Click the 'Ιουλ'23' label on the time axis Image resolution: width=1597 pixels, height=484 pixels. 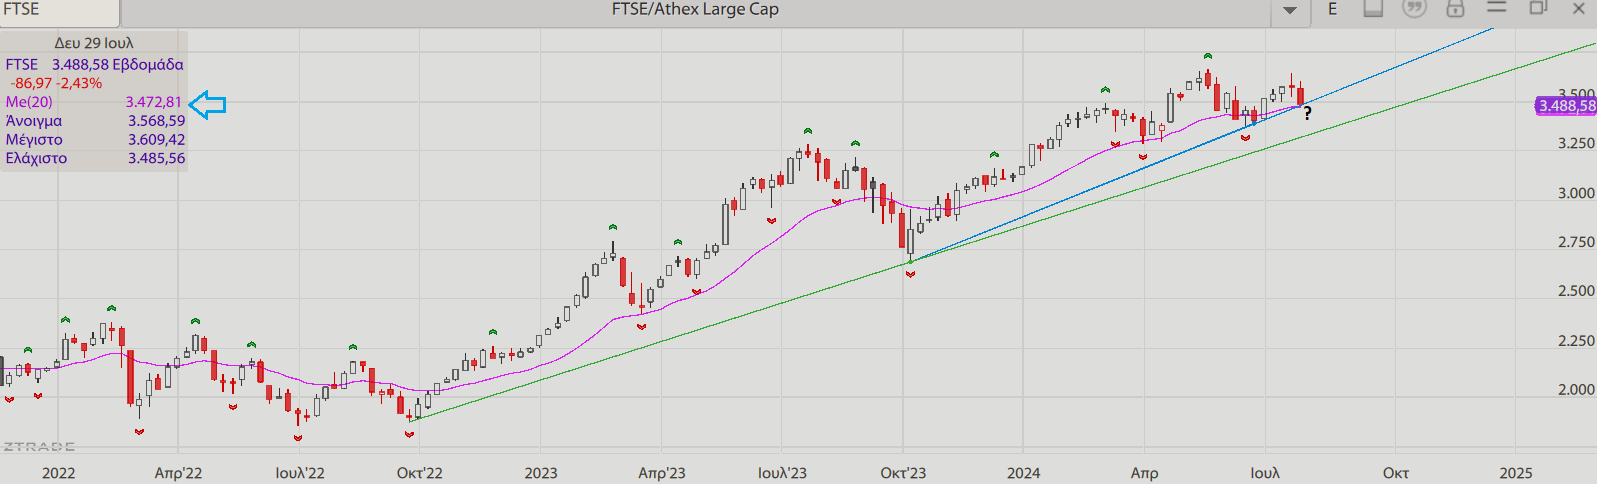coord(782,473)
